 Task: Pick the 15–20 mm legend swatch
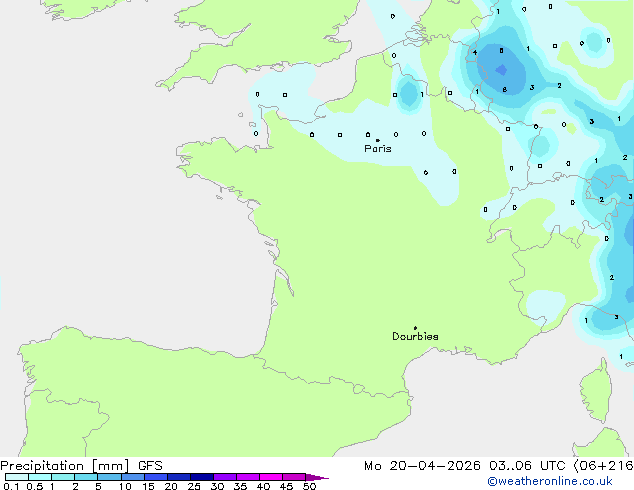(x=156, y=477)
